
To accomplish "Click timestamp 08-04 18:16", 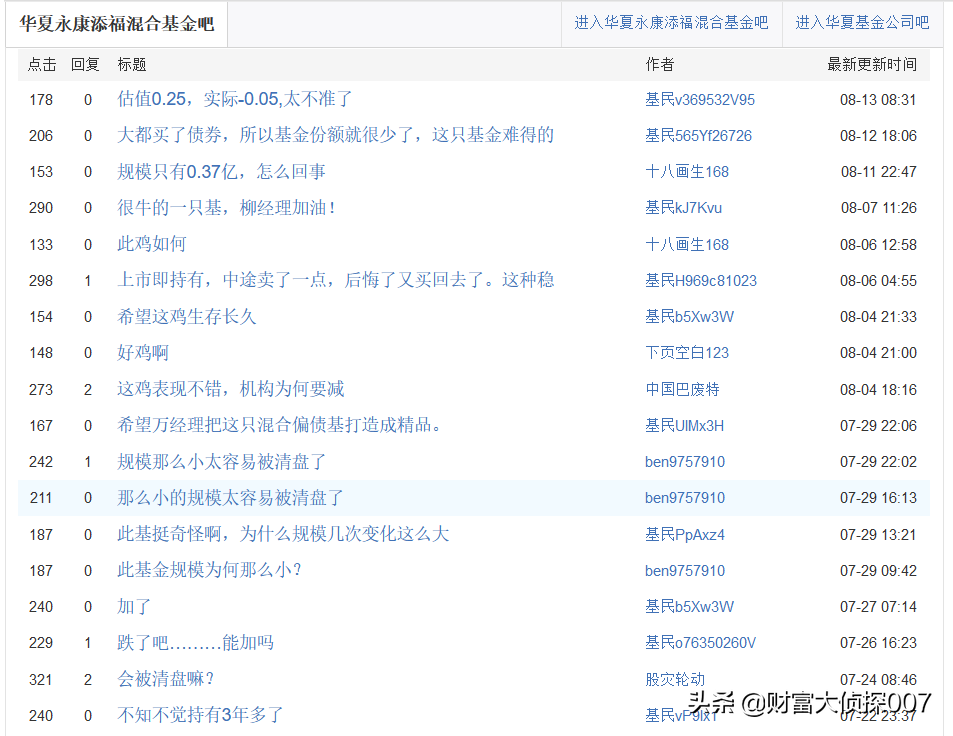I will point(878,390).
